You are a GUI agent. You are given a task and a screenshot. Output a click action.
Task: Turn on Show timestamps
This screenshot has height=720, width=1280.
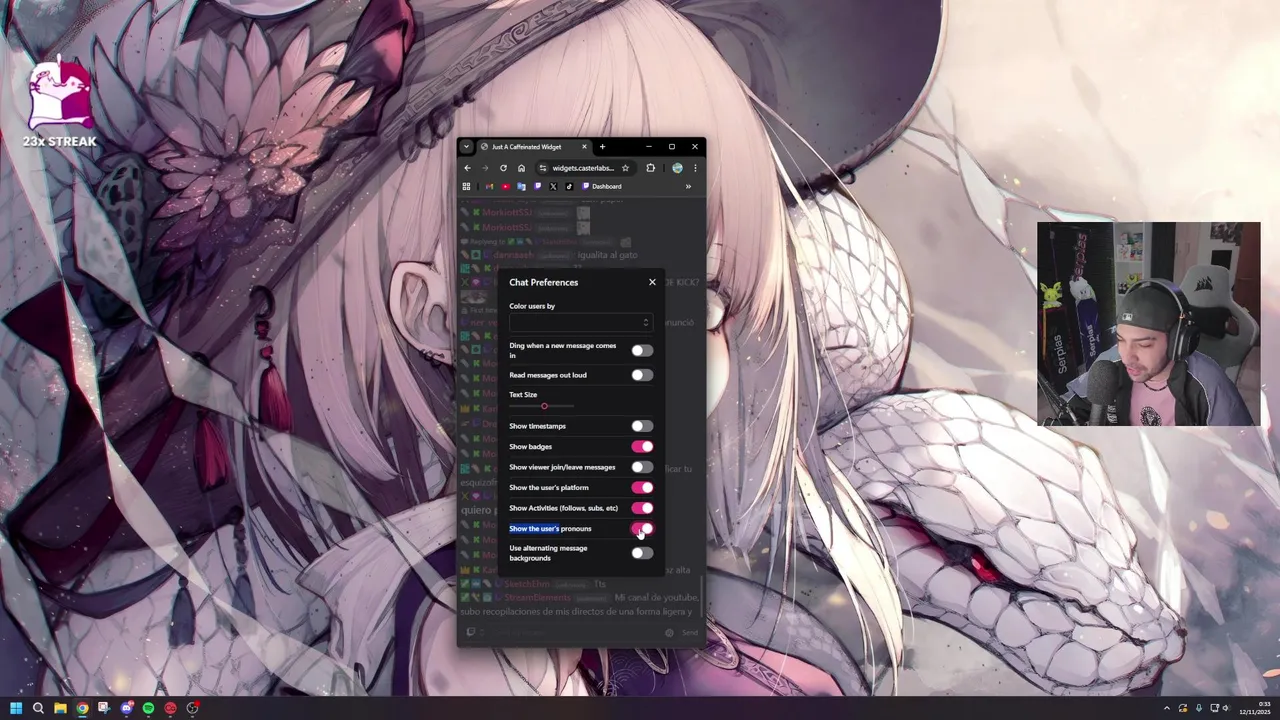[642, 426]
